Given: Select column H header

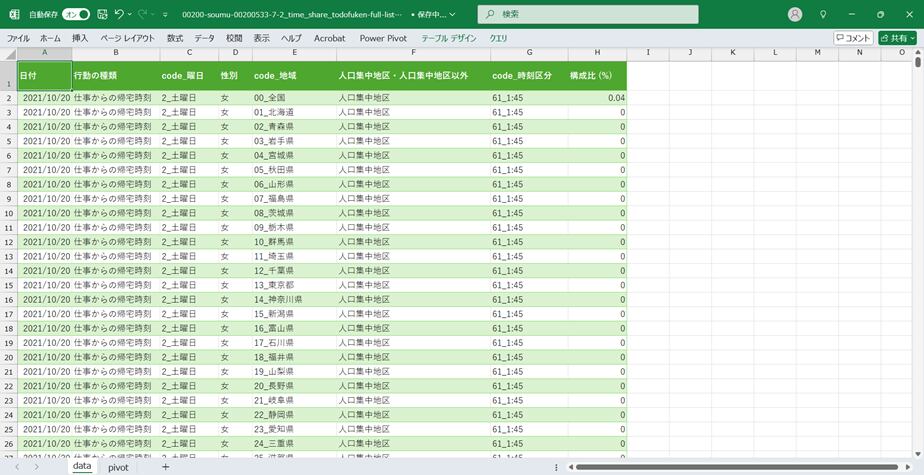Looking at the screenshot, I should click(x=597, y=52).
